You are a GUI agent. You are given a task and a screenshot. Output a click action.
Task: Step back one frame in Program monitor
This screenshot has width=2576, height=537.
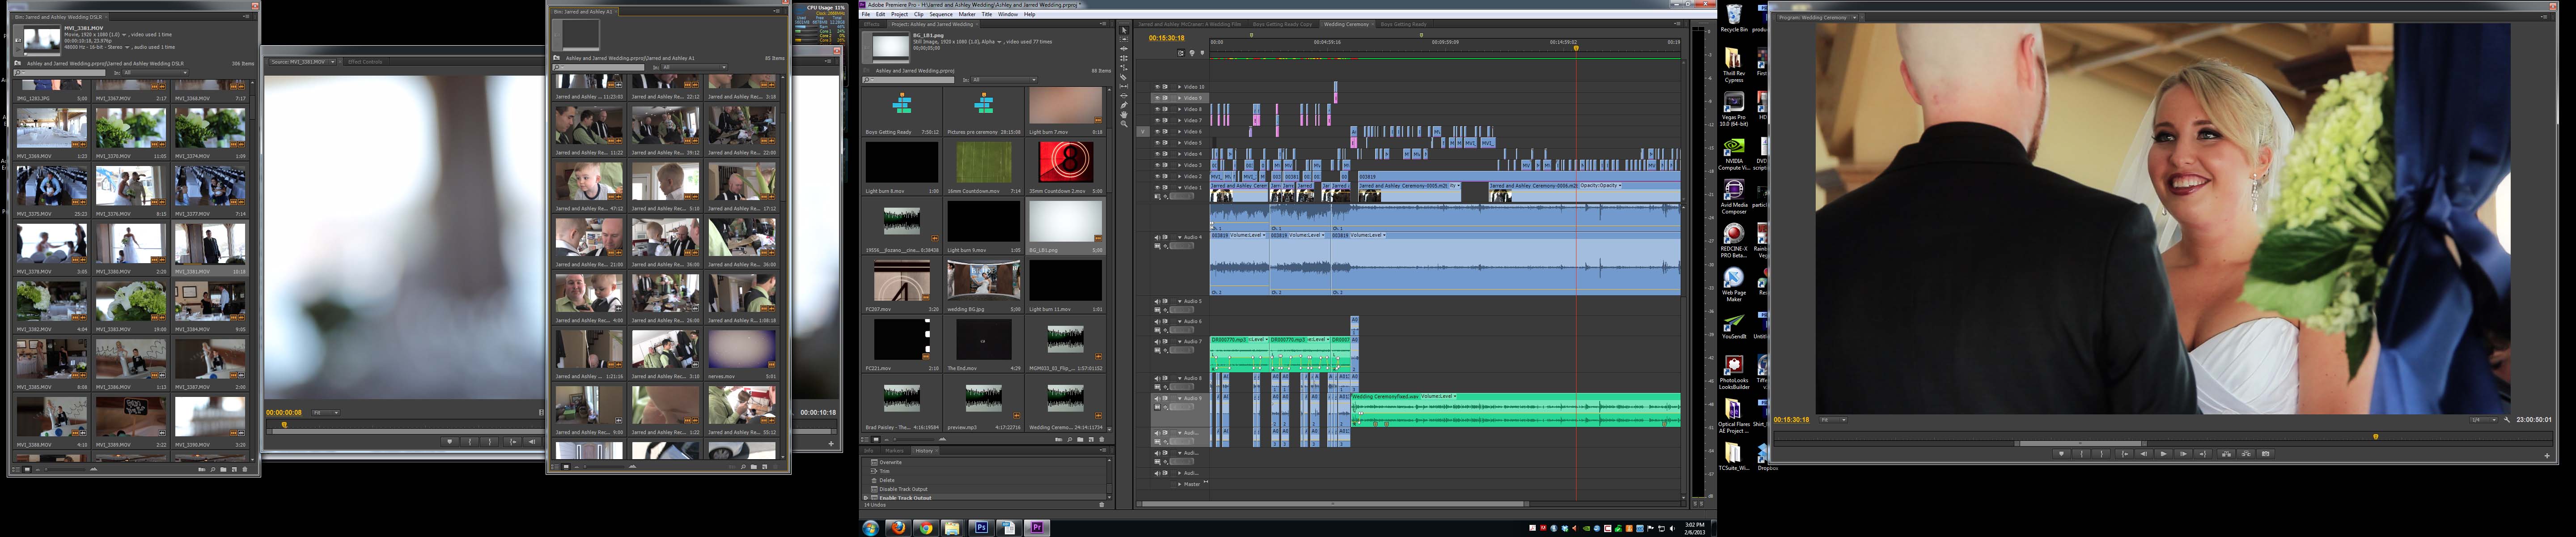2144,454
